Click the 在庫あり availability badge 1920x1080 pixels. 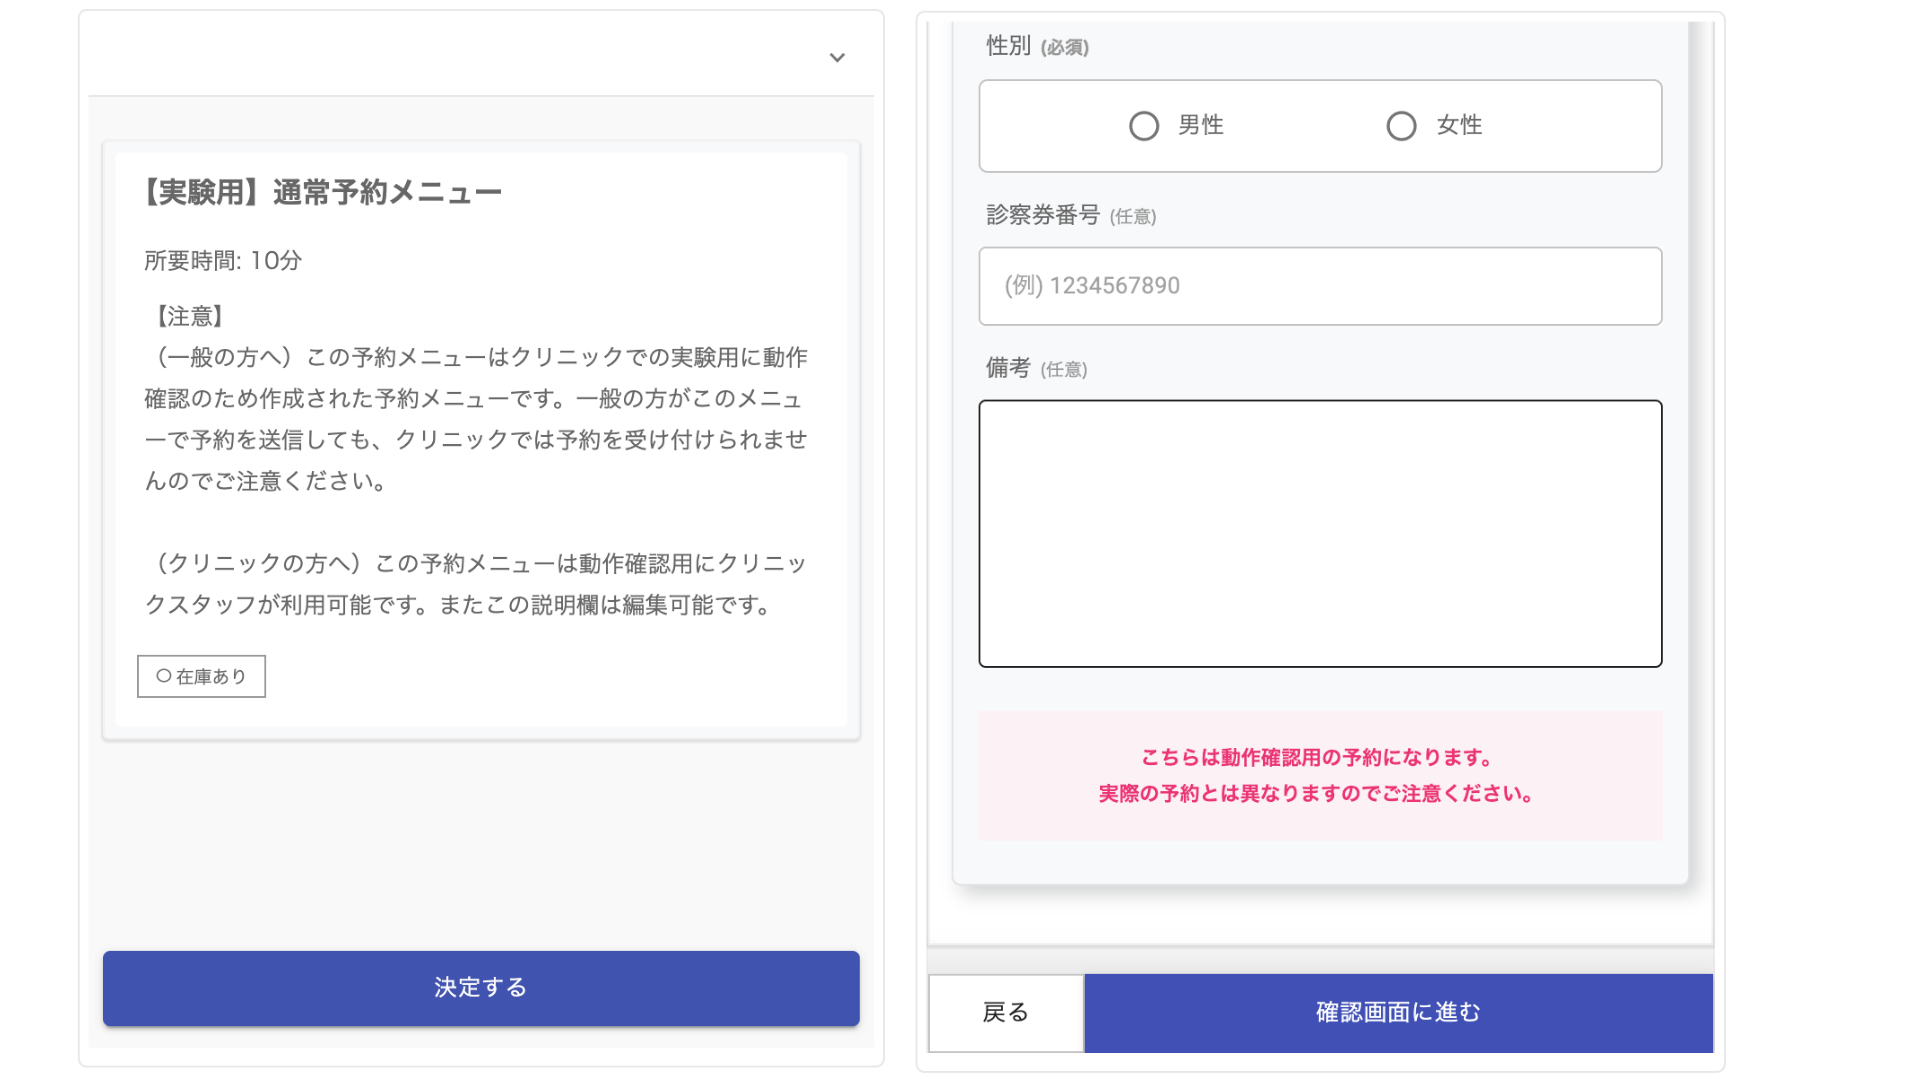[201, 677]
